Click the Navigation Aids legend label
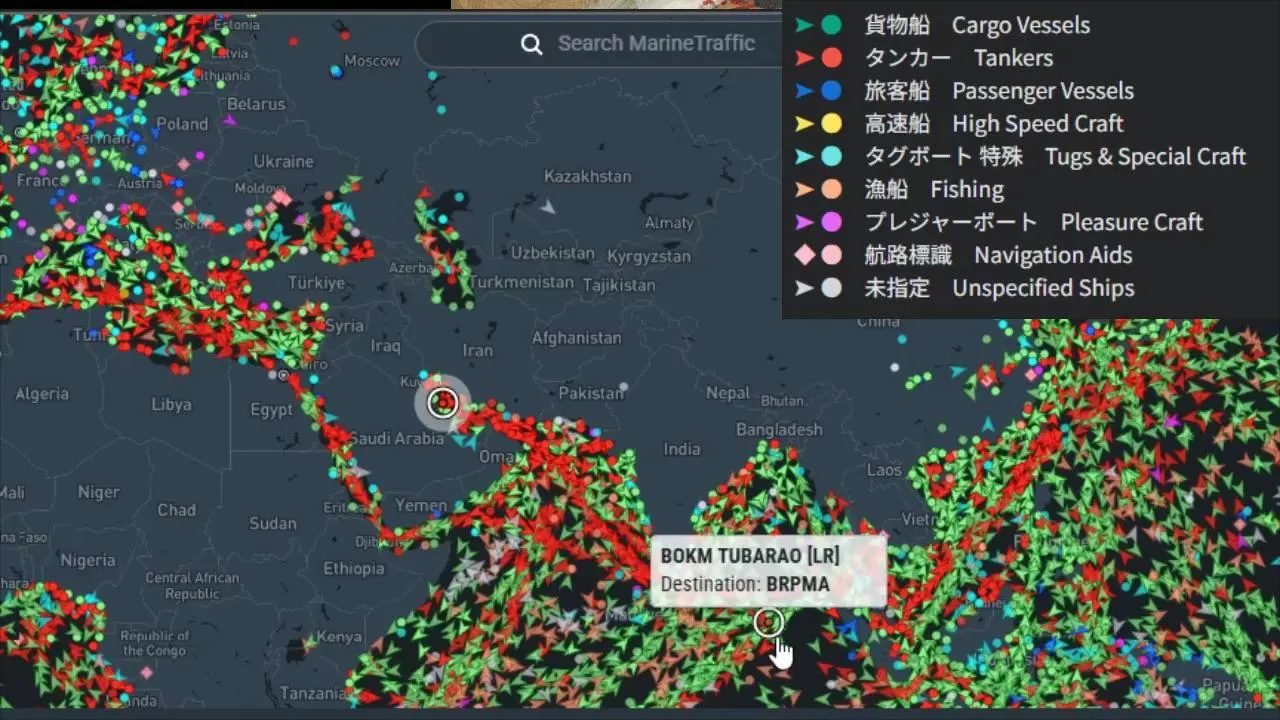 click(x=1053, y=255)
